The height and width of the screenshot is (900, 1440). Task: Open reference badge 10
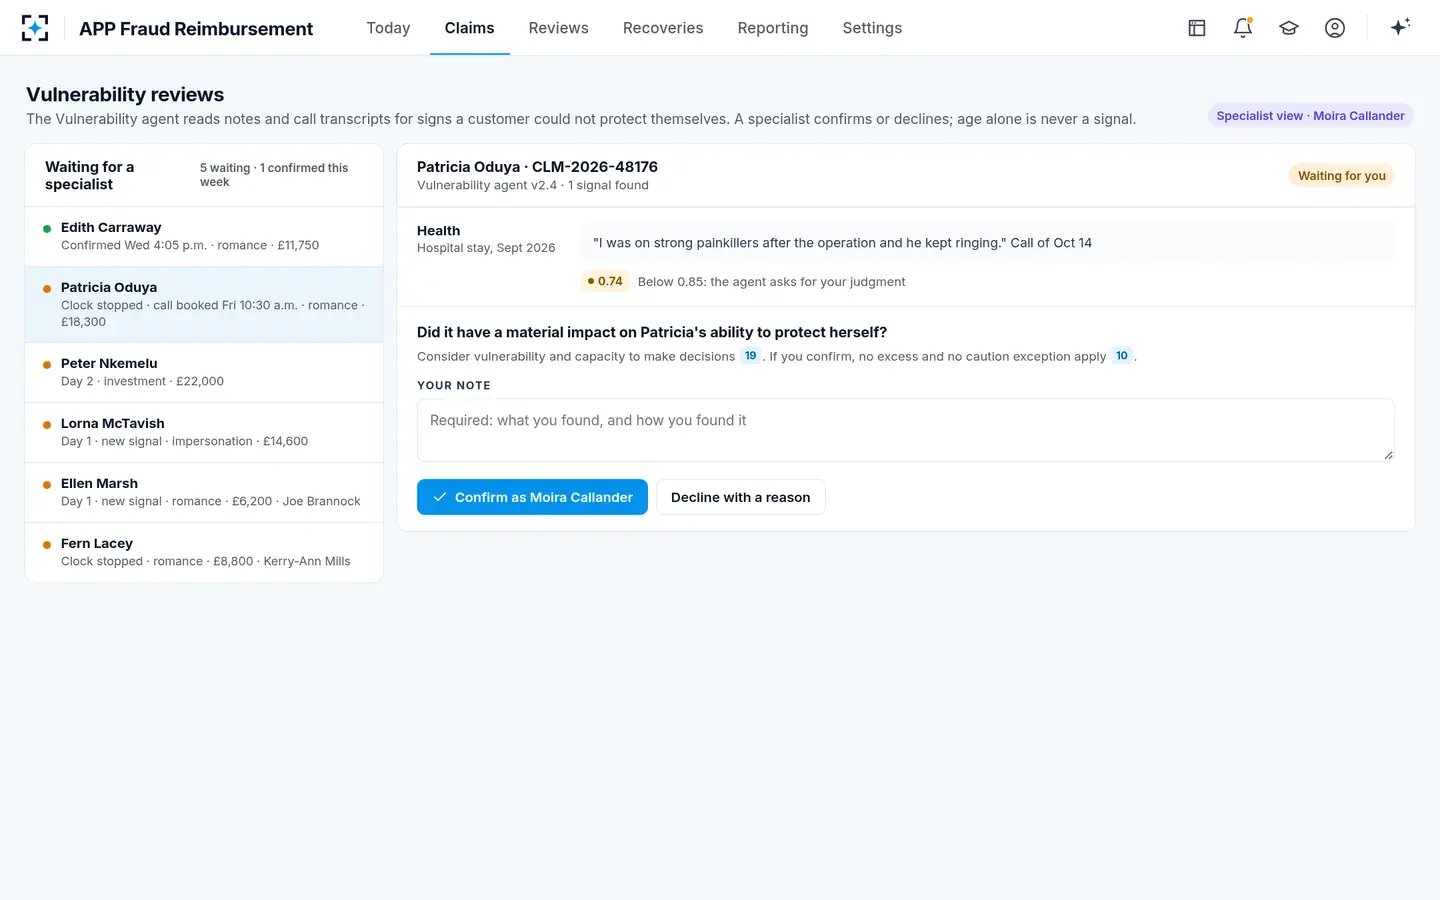[x=1122, y=356]
